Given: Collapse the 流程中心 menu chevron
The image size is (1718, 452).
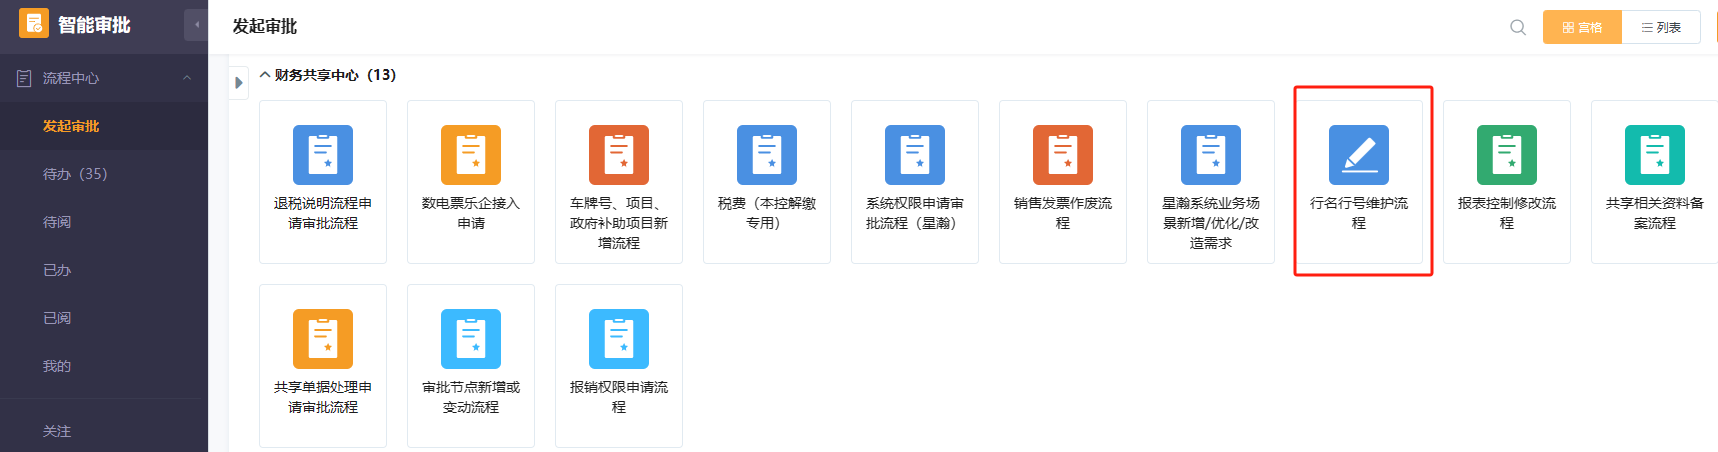Looking at the screenshot, I should 187,78.
